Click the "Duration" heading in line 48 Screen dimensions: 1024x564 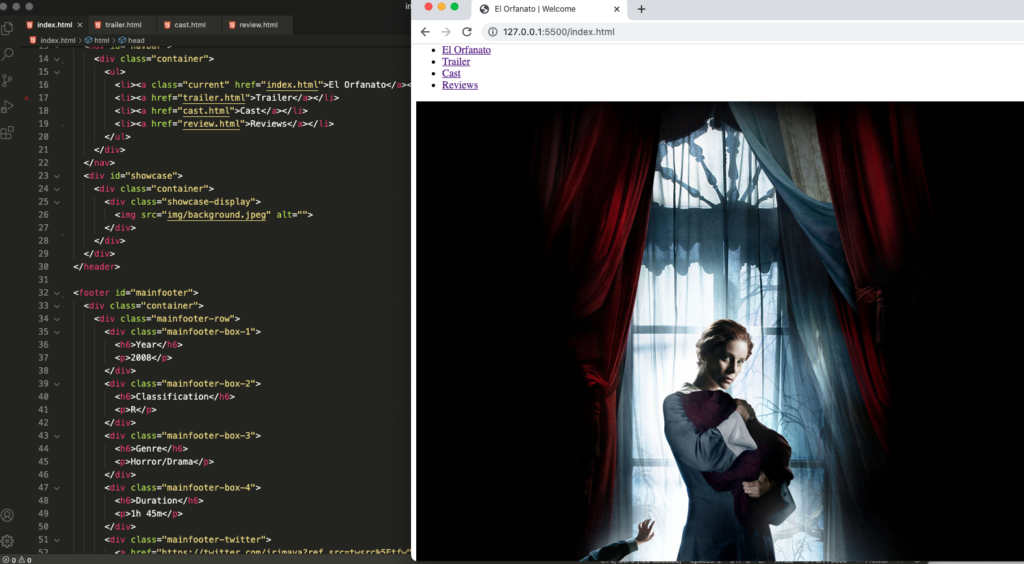157,501
